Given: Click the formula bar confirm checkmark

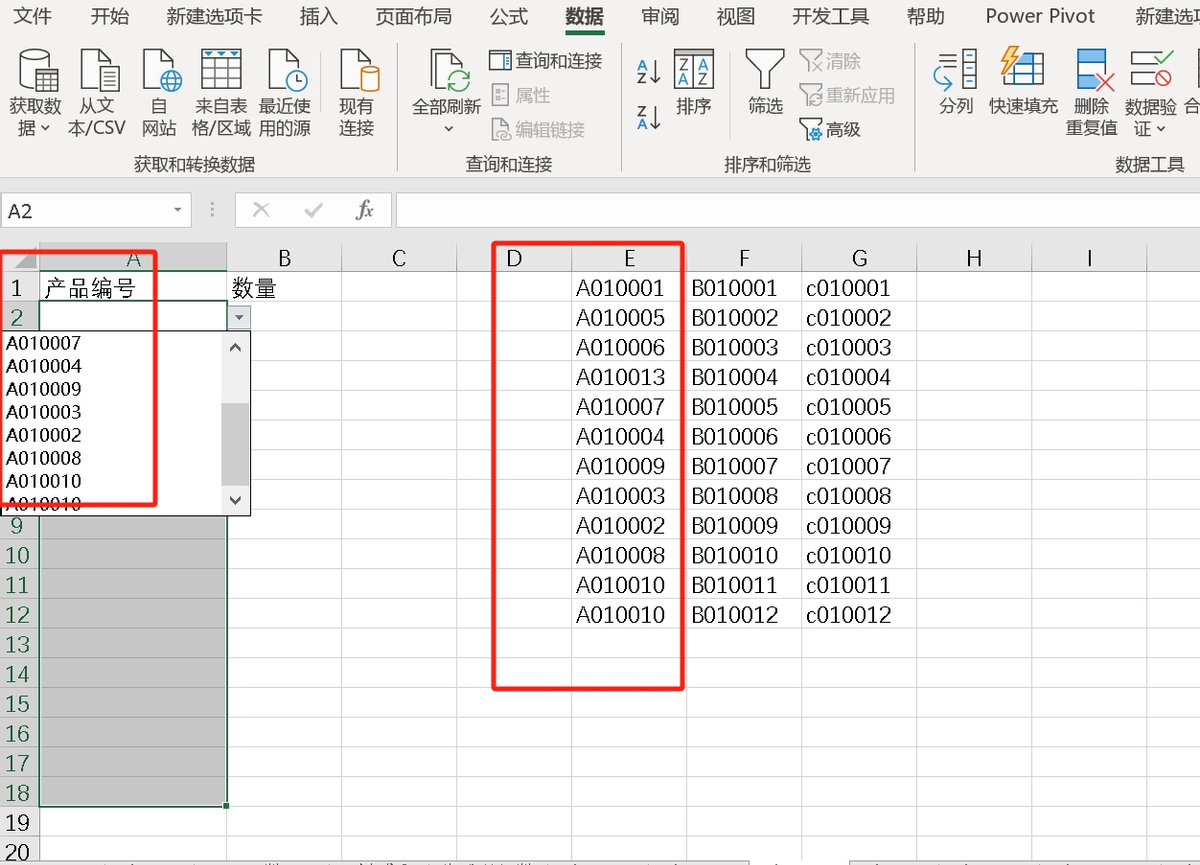Looking at the screenshot, I should (313, 210).
